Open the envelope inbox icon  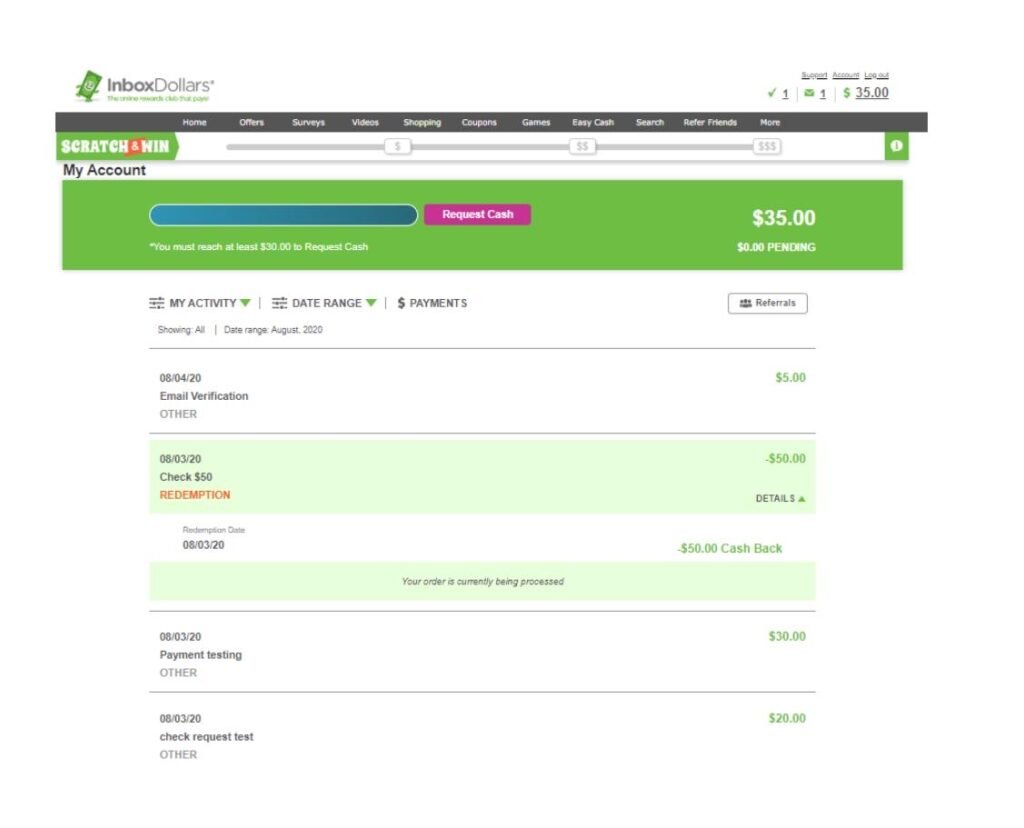click(x=808, y=94)
